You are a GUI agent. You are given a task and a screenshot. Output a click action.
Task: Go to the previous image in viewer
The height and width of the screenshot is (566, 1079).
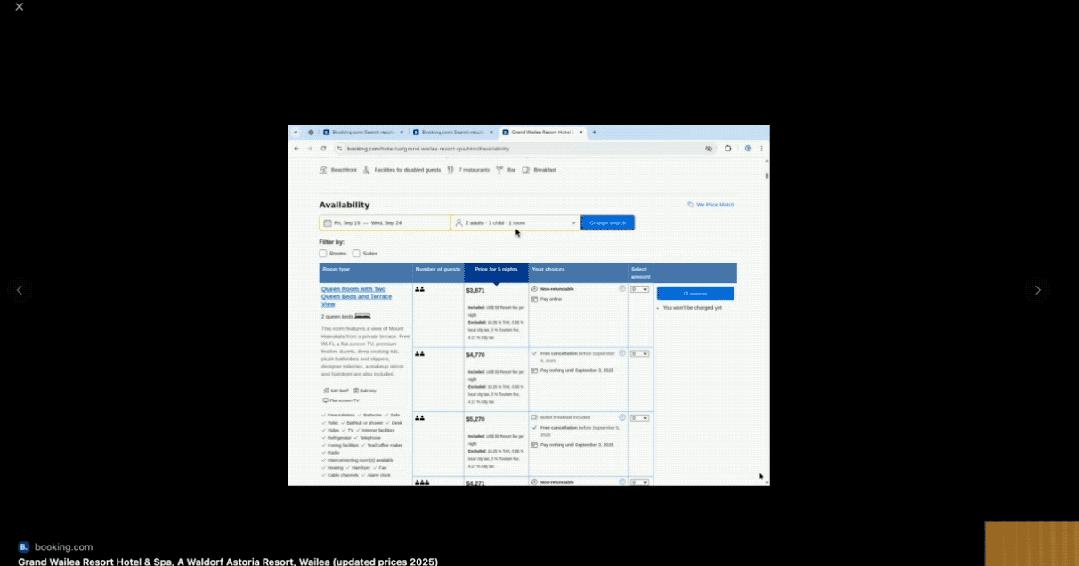(19, 290)
